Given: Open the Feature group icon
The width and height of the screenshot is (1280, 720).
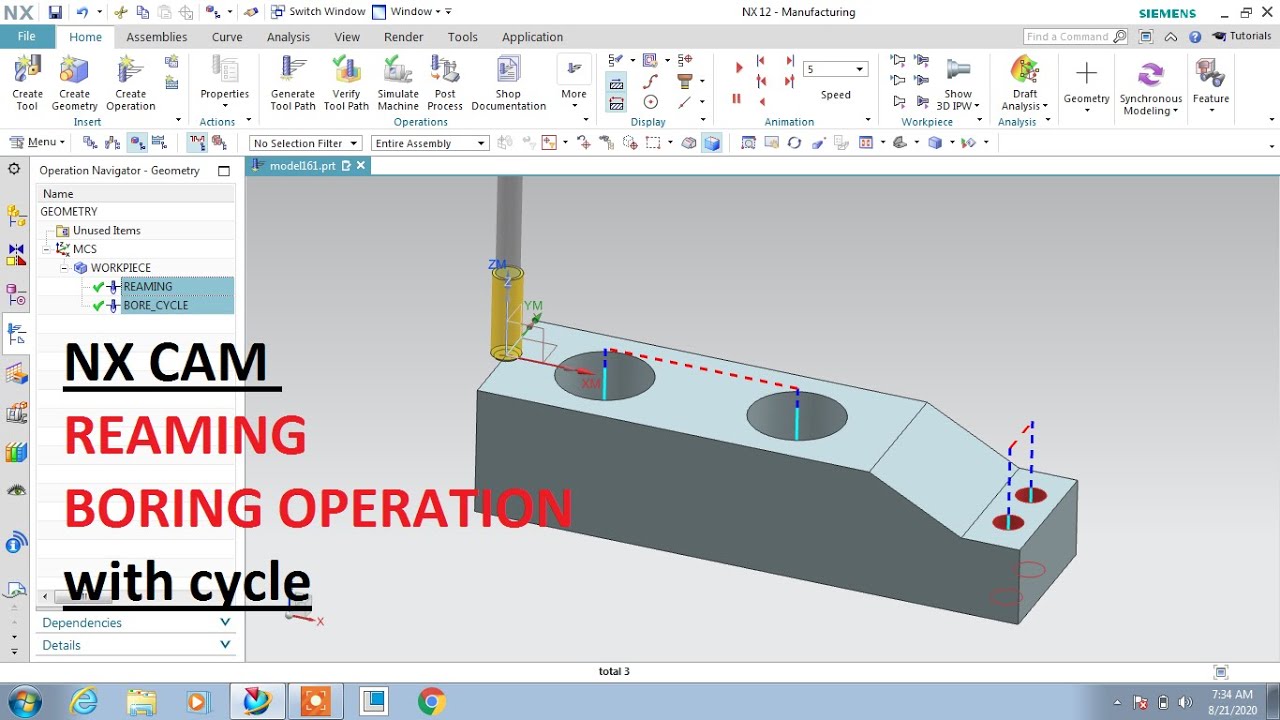Looking at the screenshot, I should coord(1211,83).
